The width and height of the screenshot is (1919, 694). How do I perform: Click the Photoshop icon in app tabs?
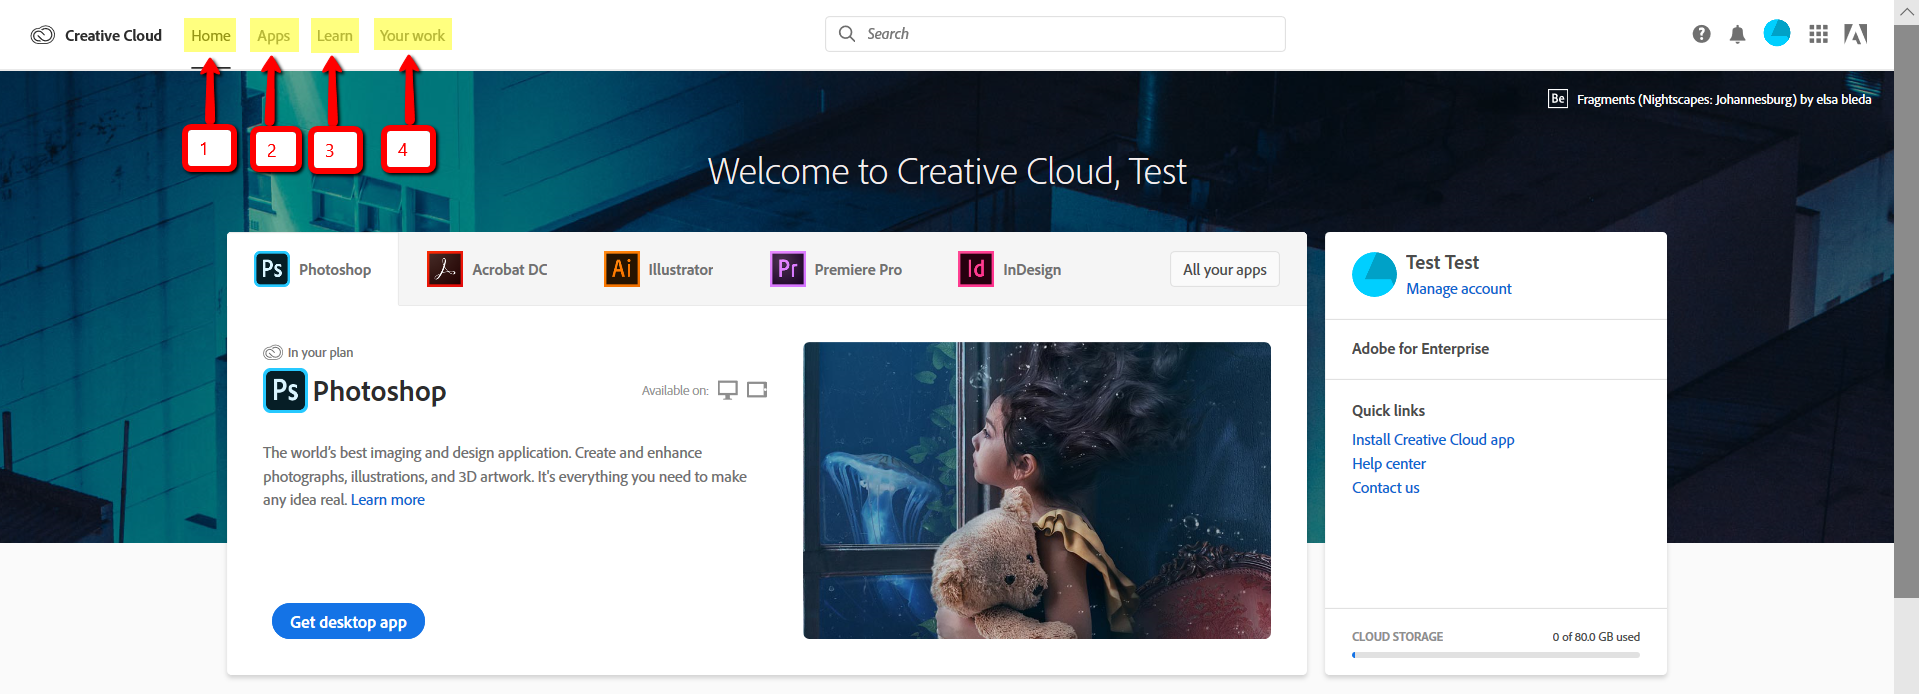coord(272,269)
